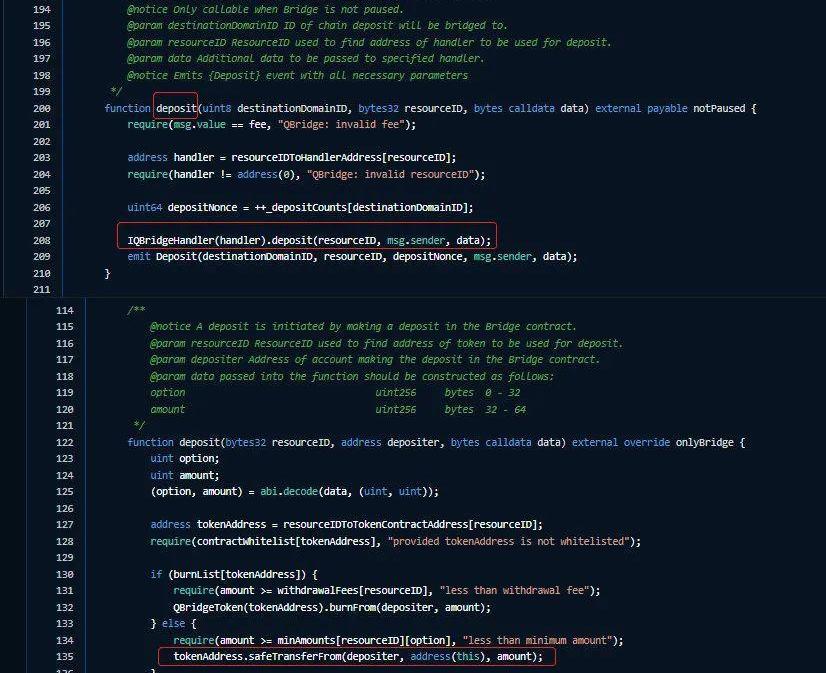Screen dimensions: 826x673
Task: Click line number 122 in the gutter
Action: (x=64, y=442)
